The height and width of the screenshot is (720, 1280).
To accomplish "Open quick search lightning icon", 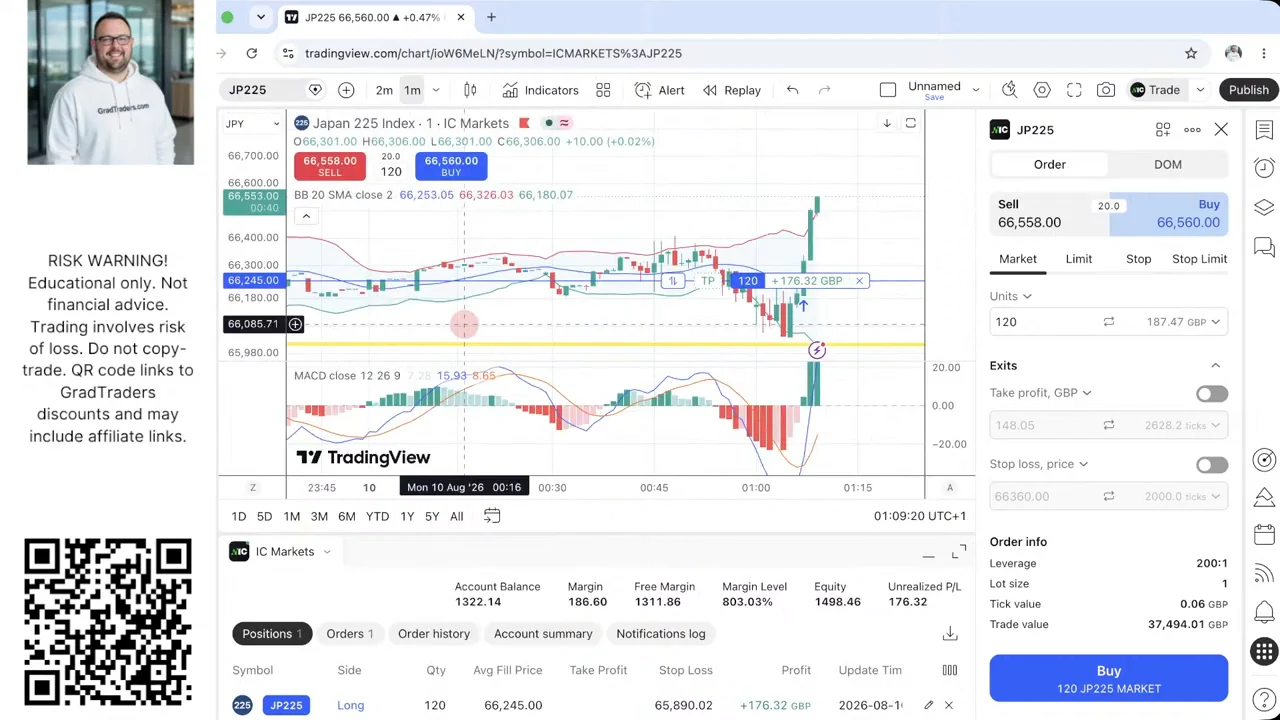I will click(x=1010, y=90).
